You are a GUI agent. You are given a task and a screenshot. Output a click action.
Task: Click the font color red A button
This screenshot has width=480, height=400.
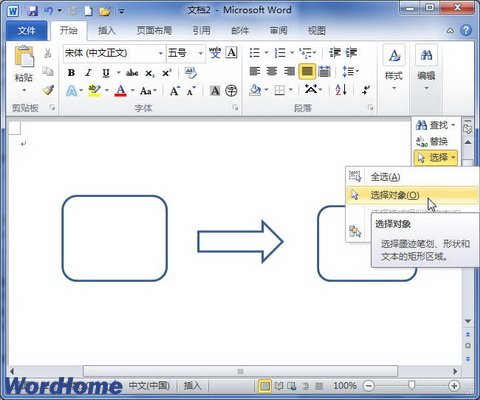click(x=121, y=90)
